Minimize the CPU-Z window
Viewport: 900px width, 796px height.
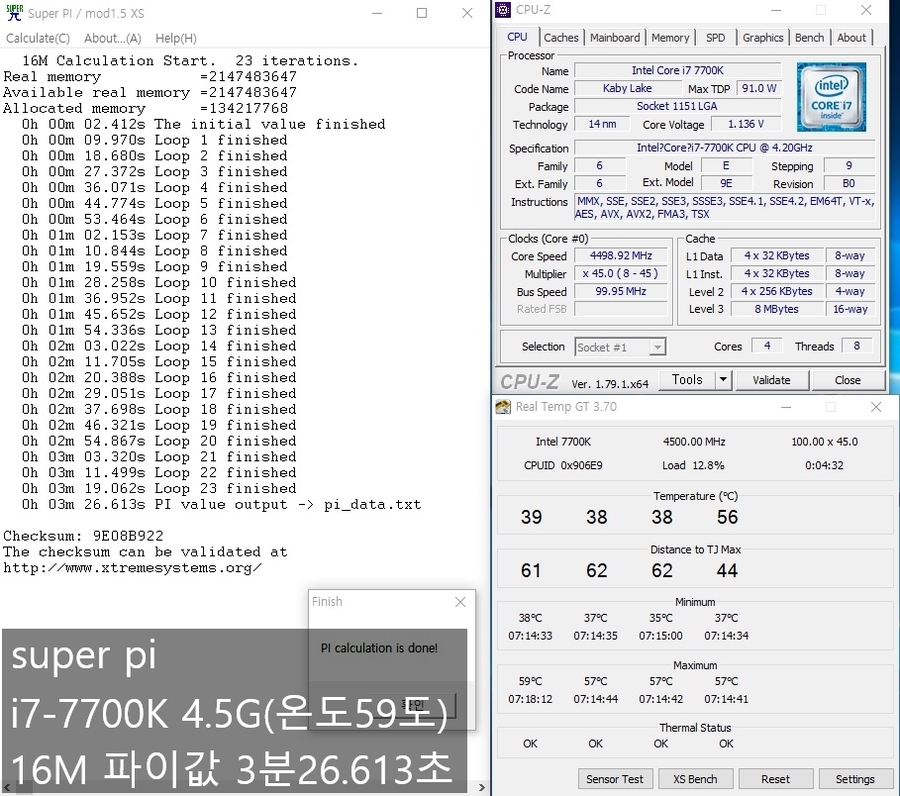click(x=776, y=10)
